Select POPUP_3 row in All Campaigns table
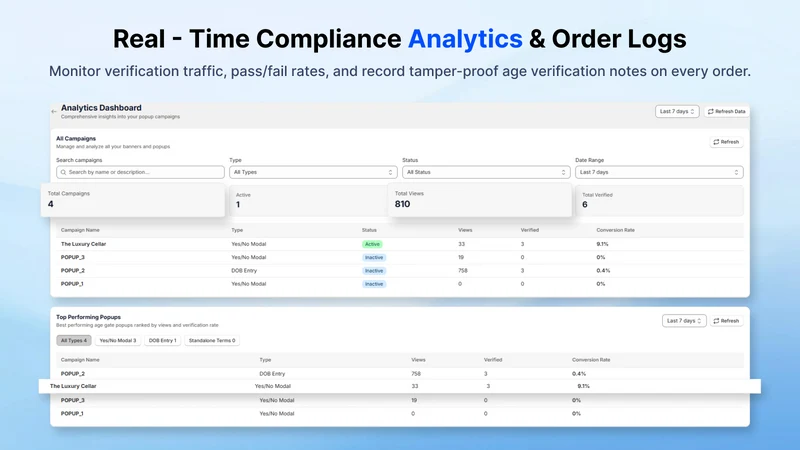The image size is (800, 450). tap(399, 257)
